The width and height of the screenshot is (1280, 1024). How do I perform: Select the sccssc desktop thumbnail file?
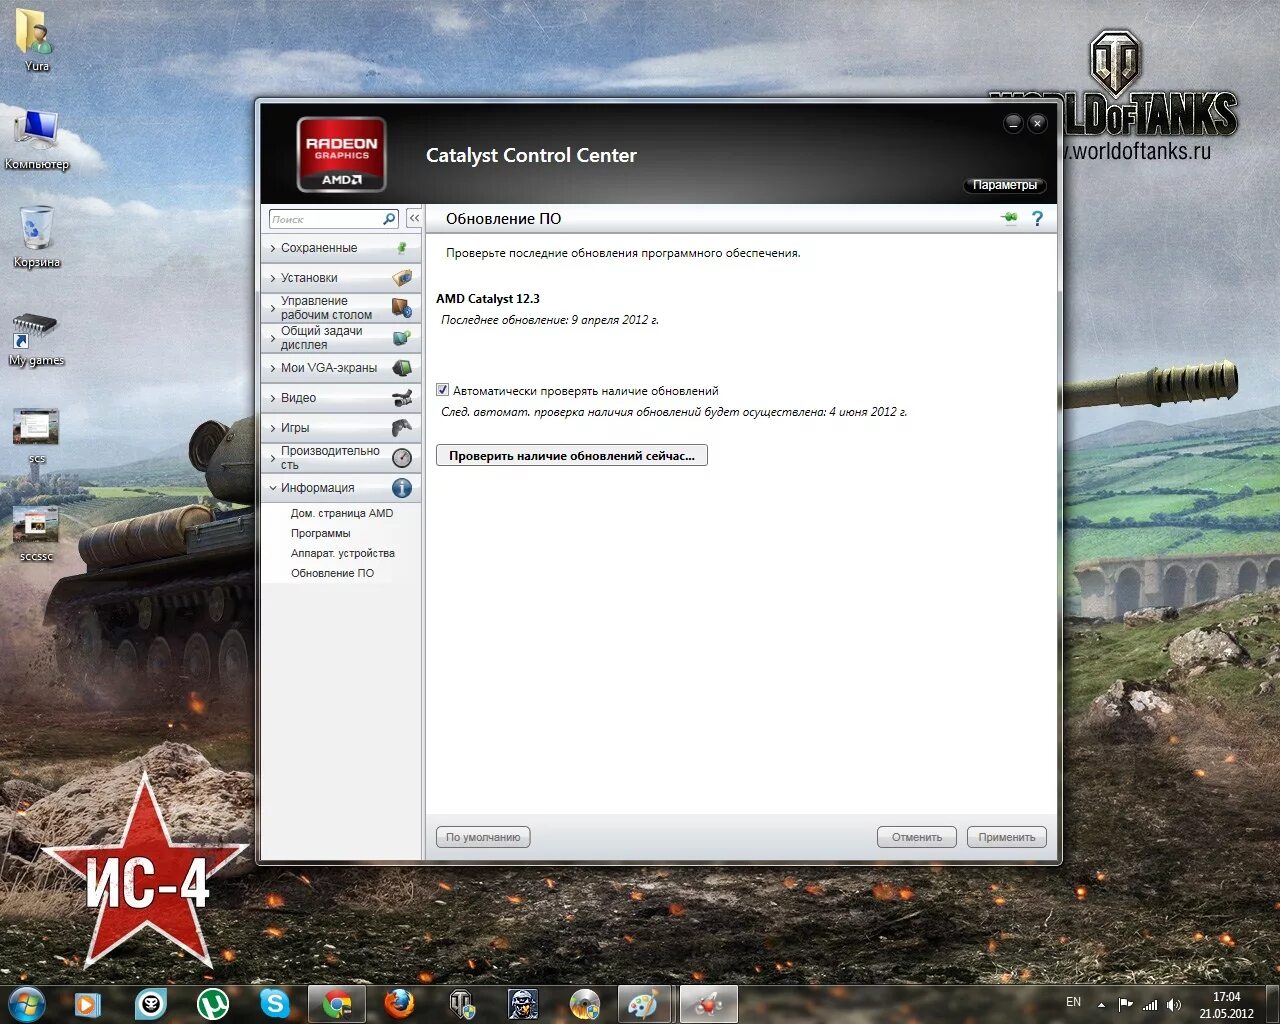pyautogui.click(x=36, y=533)
